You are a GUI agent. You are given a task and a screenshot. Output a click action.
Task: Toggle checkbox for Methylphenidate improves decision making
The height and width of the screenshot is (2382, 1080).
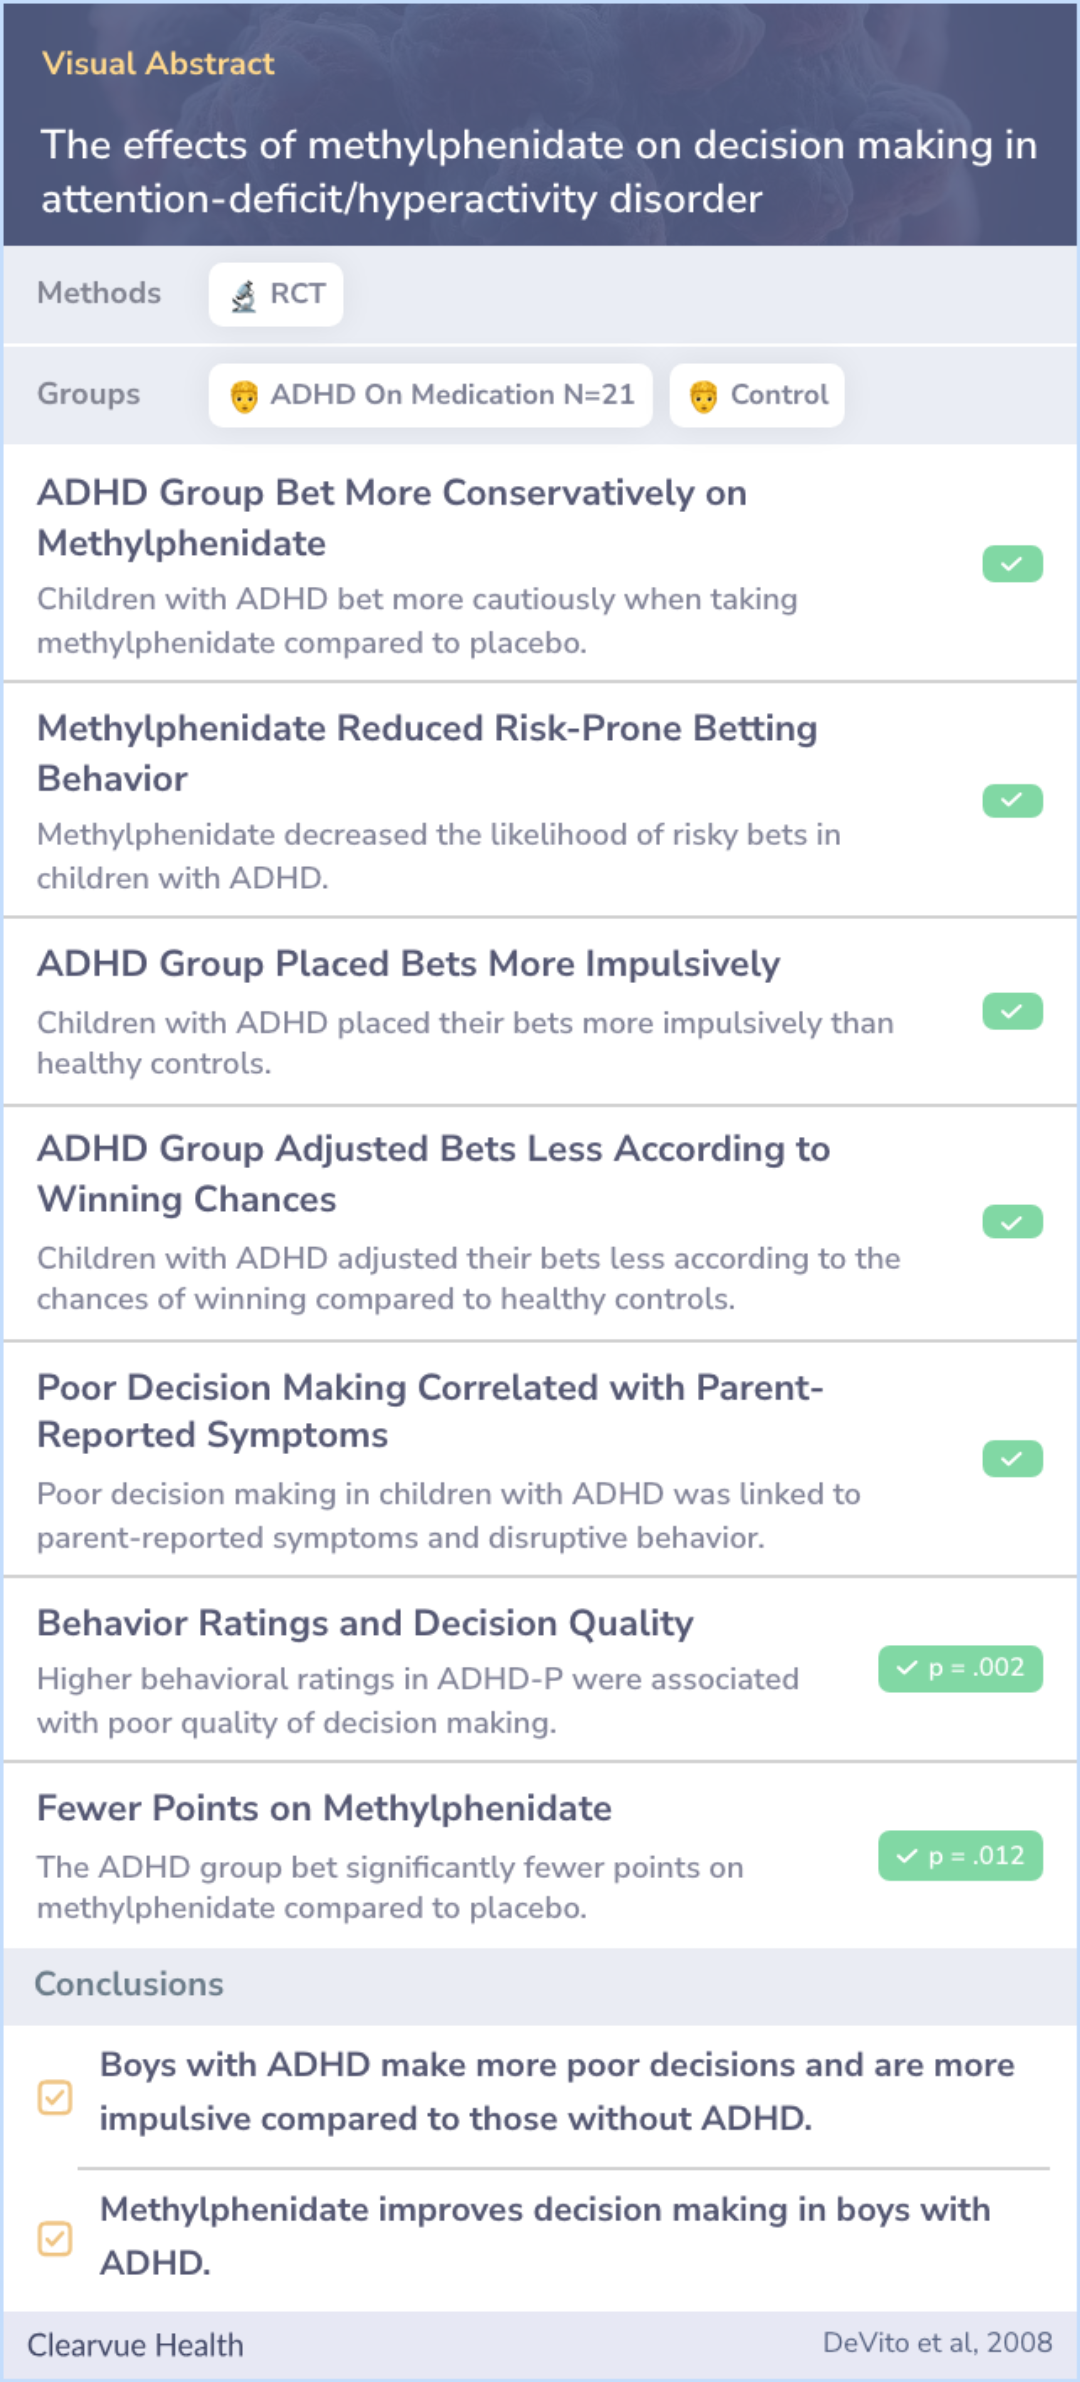point(55,2238)
